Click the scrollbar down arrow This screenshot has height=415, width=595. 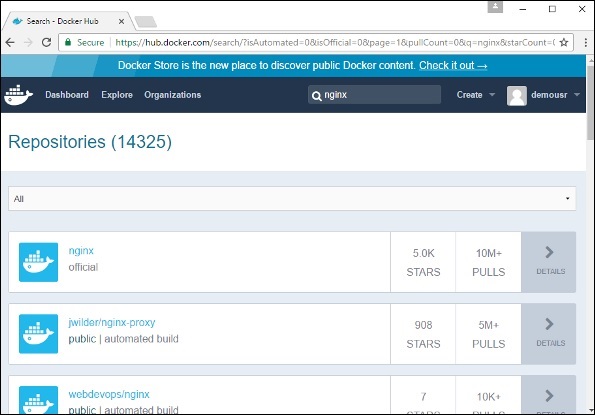pos(590,410)
